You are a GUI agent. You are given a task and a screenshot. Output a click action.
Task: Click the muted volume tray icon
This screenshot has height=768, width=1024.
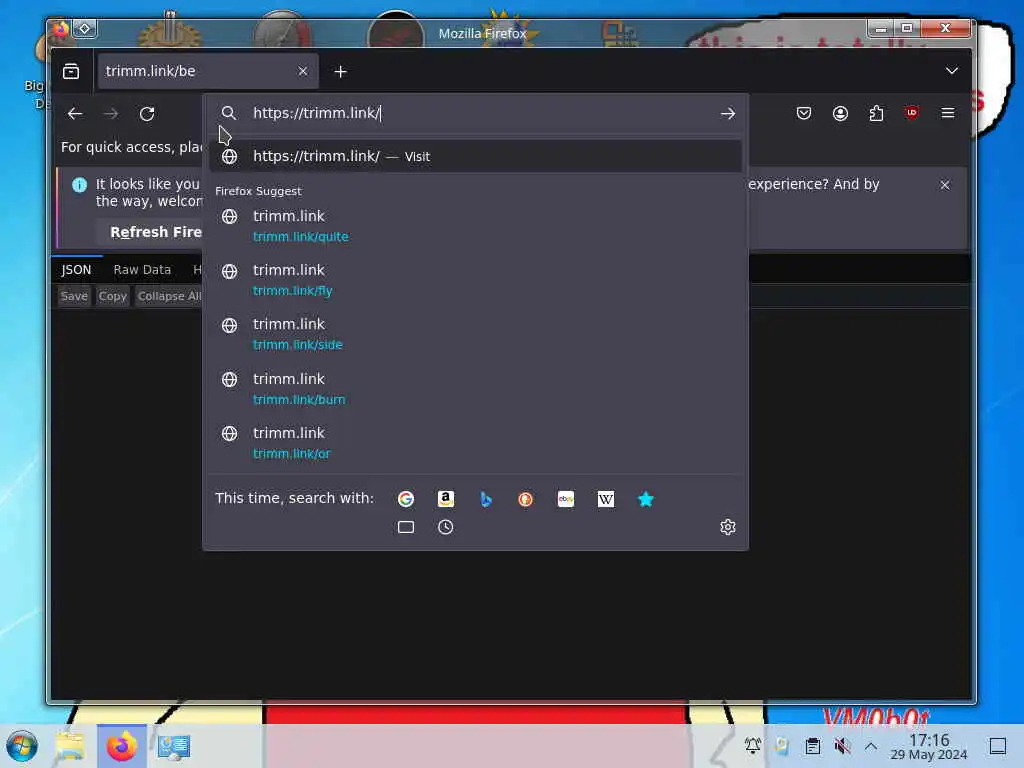point(842,745)
